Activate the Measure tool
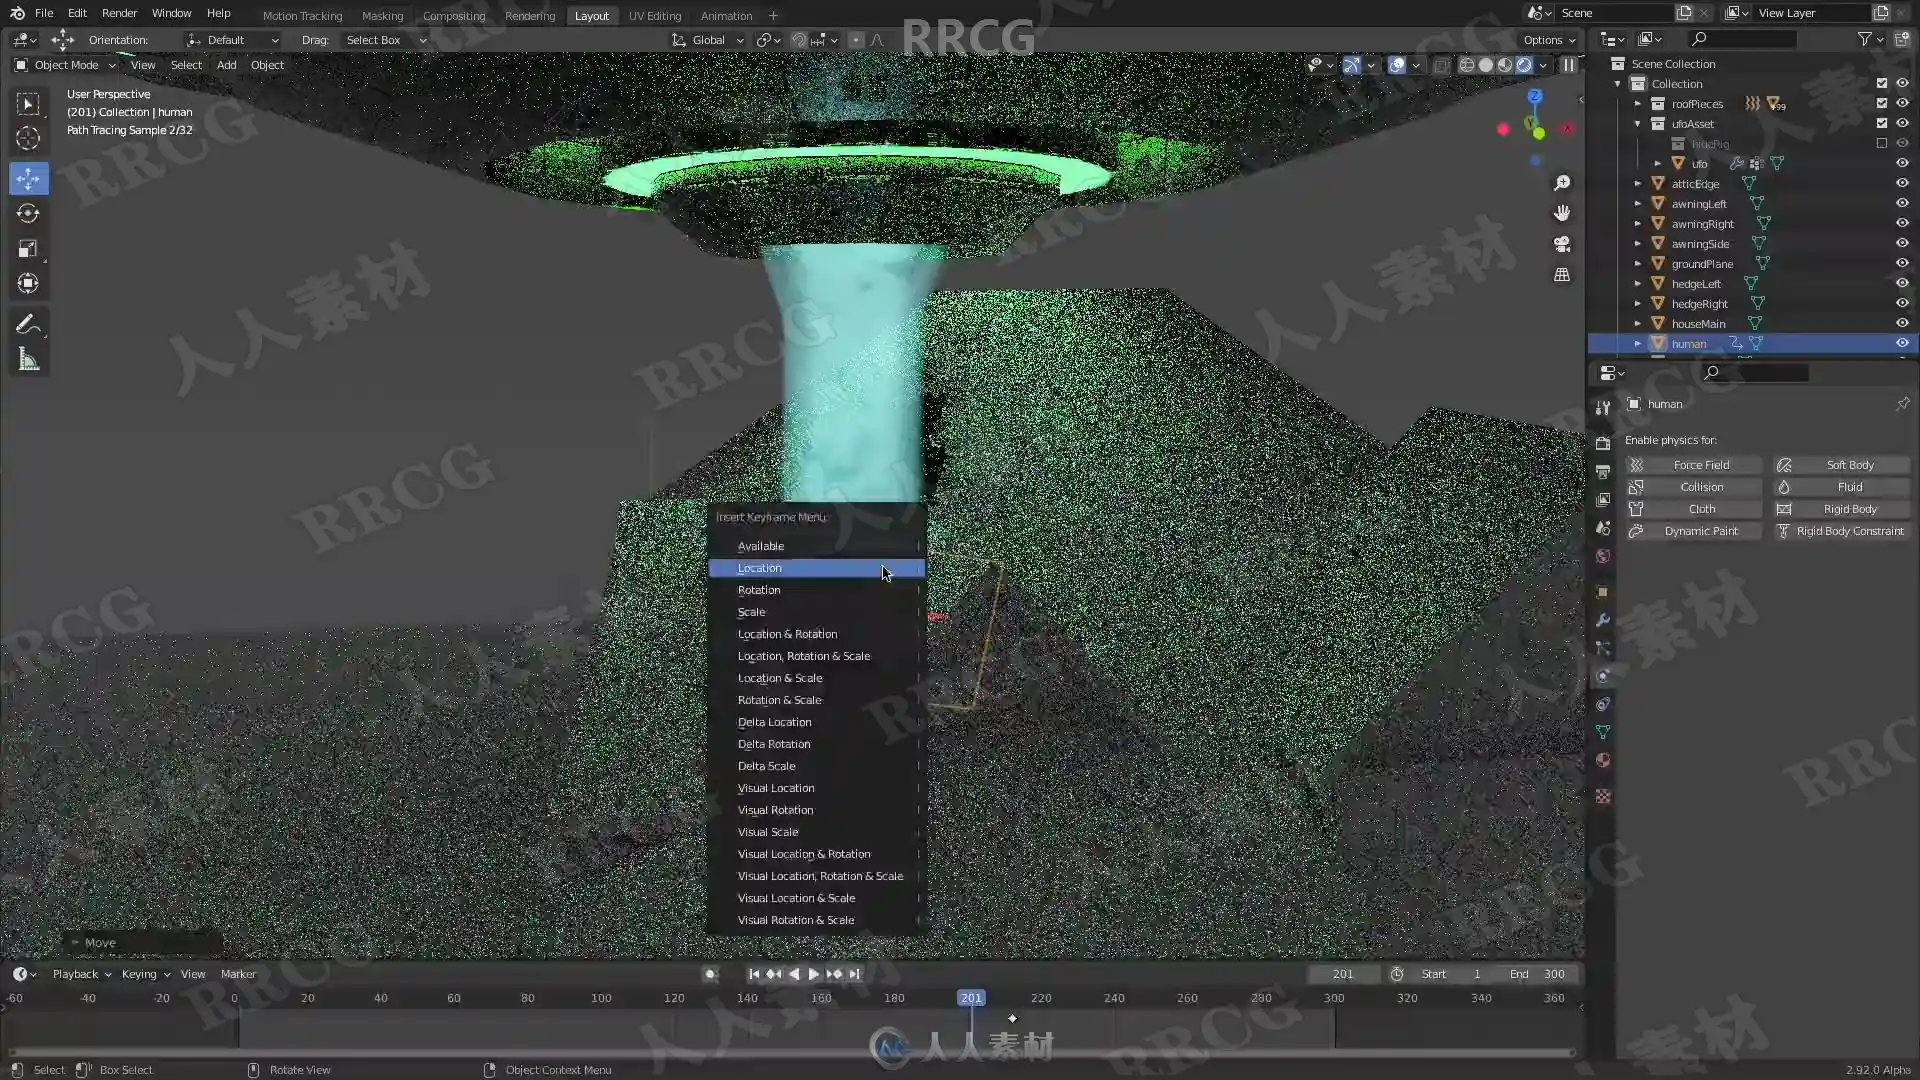1920x1080 pixels. point(28,360)
